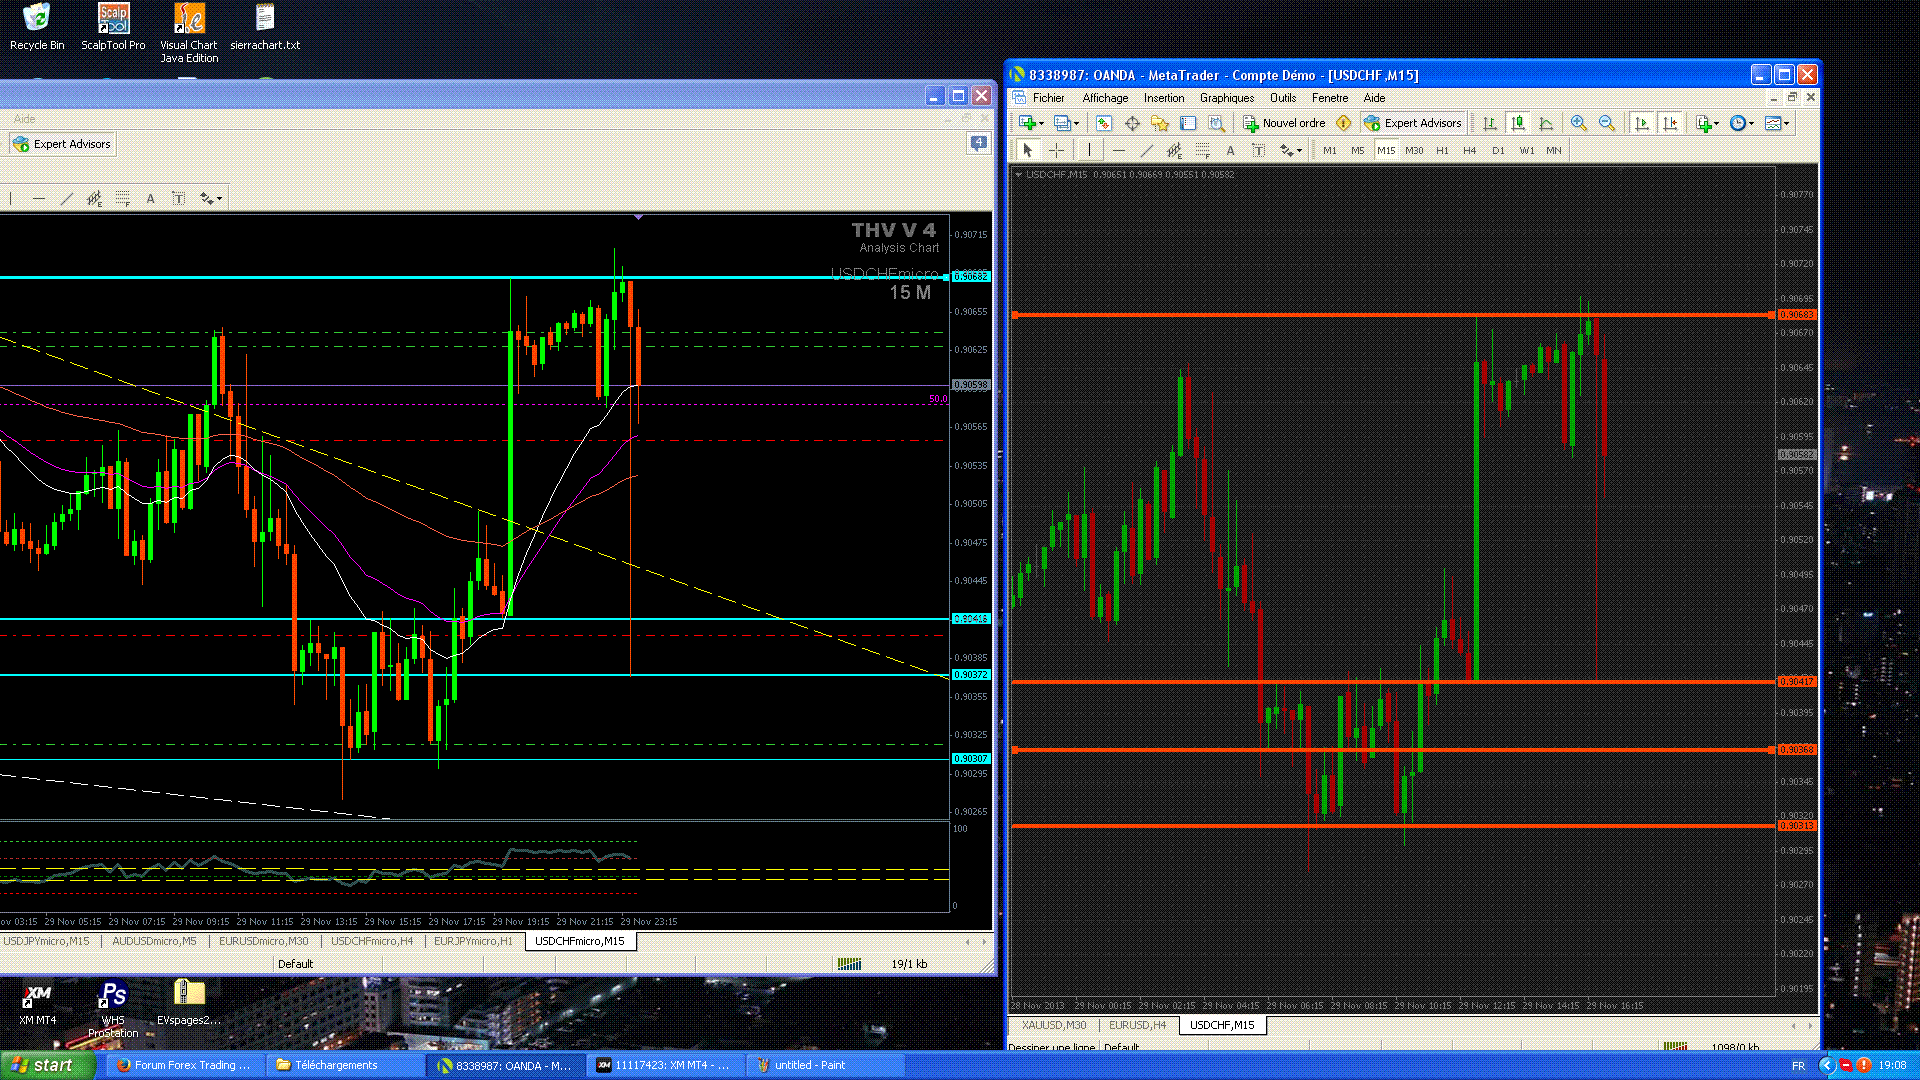Open the Market Watch panel icon

click(1103, 123)
